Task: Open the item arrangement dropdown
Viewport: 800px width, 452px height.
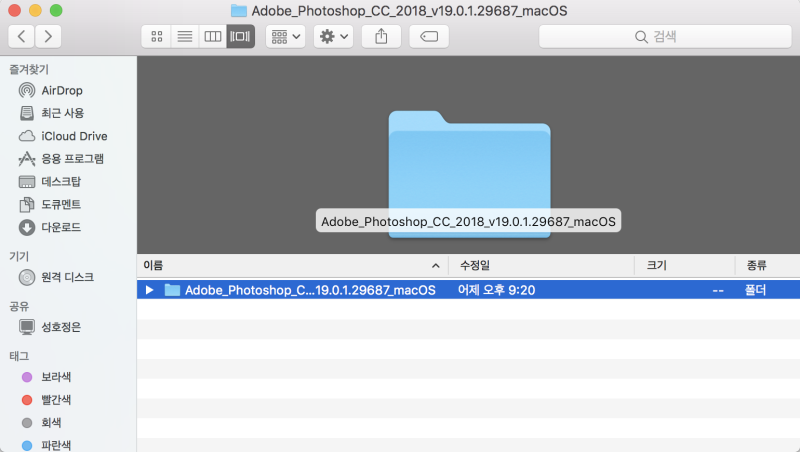Action: point(286,36)
